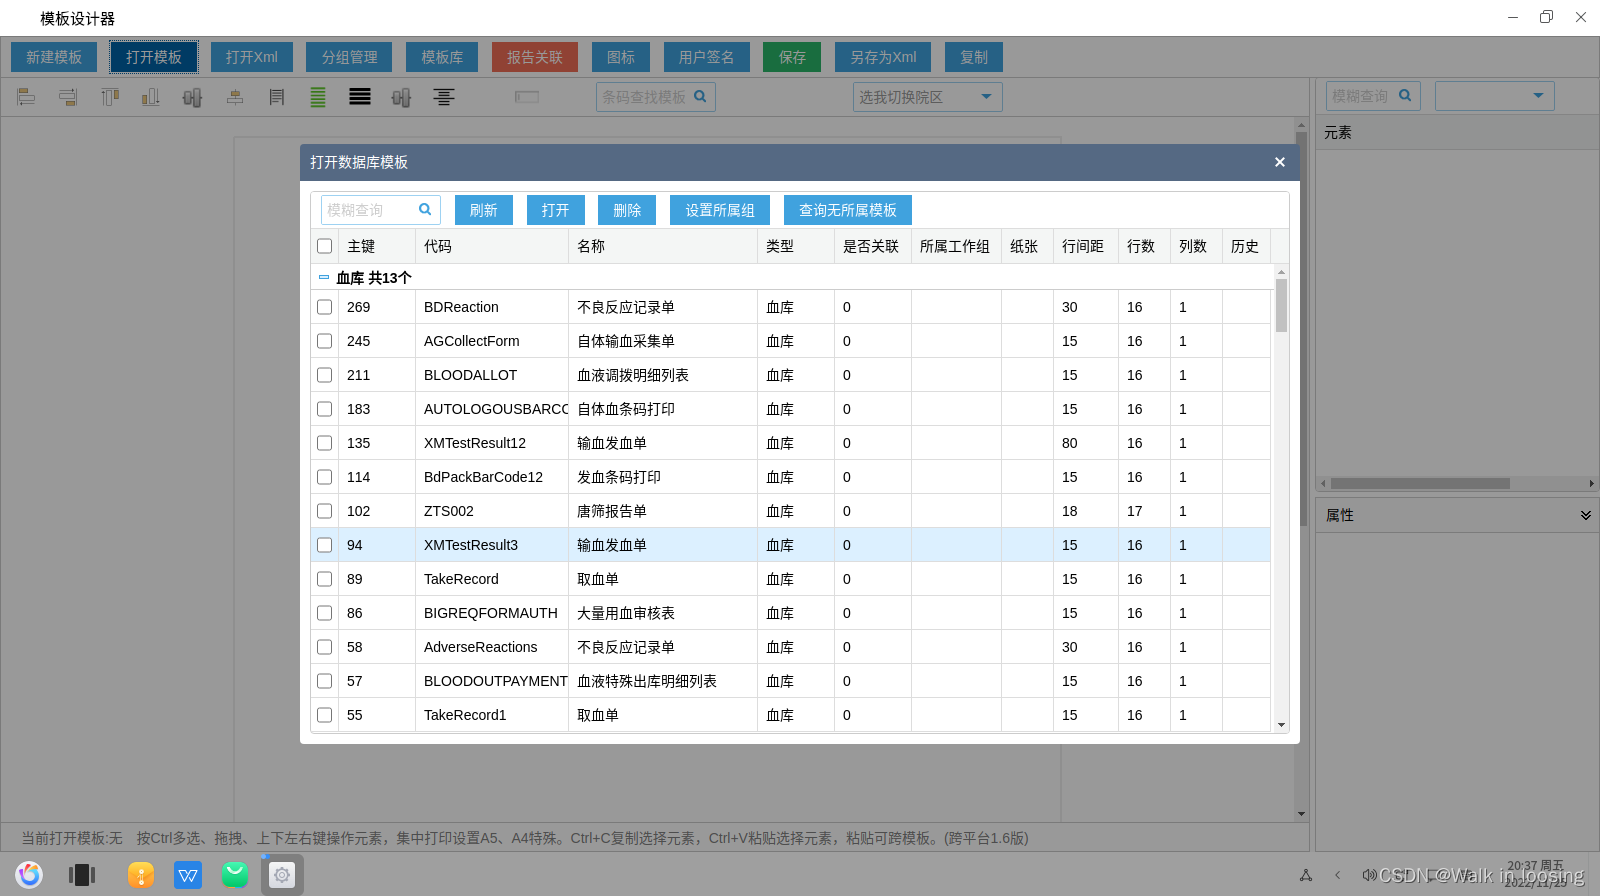Viewport: 1600px width, 896px height.
Task: Check the row 102 ZTS002 checkbox
Action: (x=325, y=511)
